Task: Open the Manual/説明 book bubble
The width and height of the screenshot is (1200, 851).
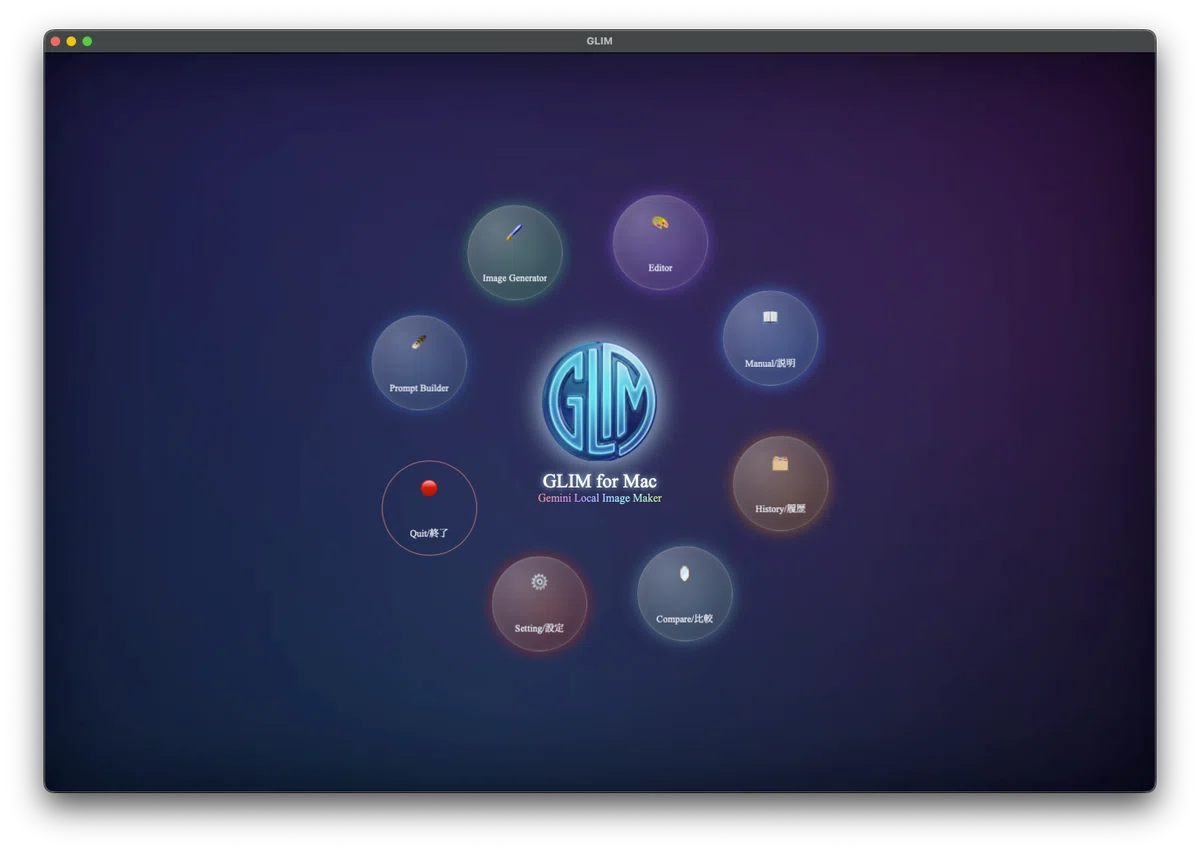Action: [770, 338]
